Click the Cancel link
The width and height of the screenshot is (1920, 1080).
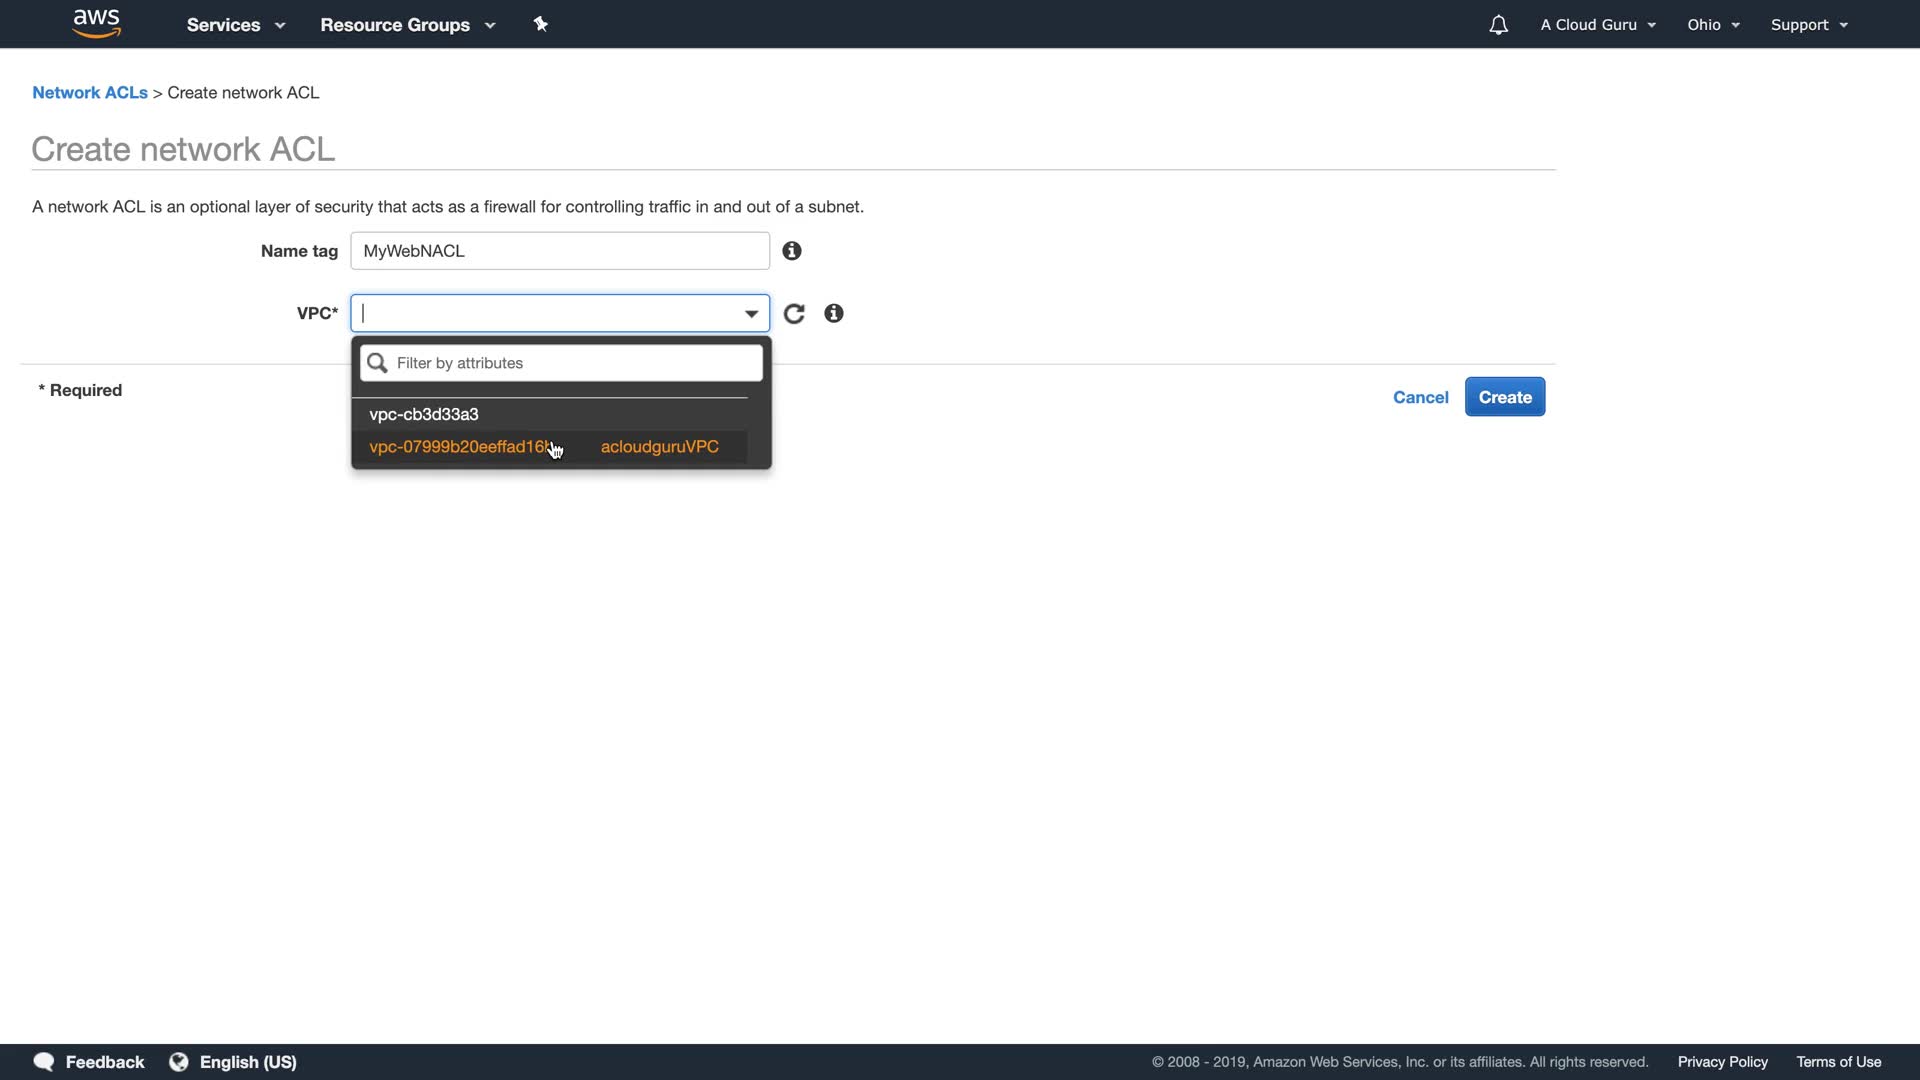coord(1420,397)
